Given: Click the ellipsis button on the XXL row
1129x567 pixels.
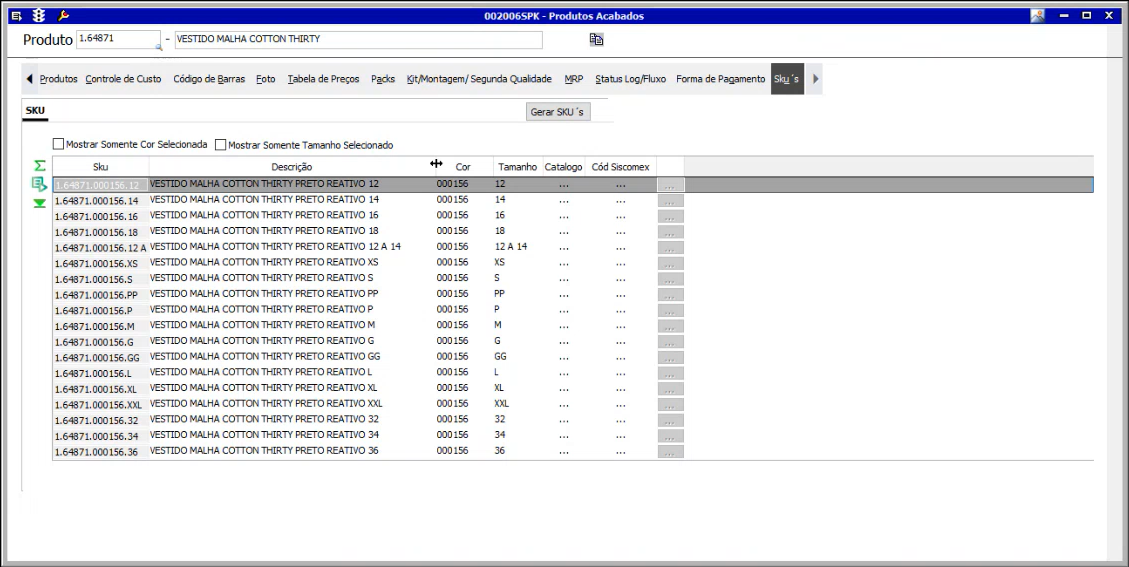Looking at the screenshot, I should tap(670, 405).
